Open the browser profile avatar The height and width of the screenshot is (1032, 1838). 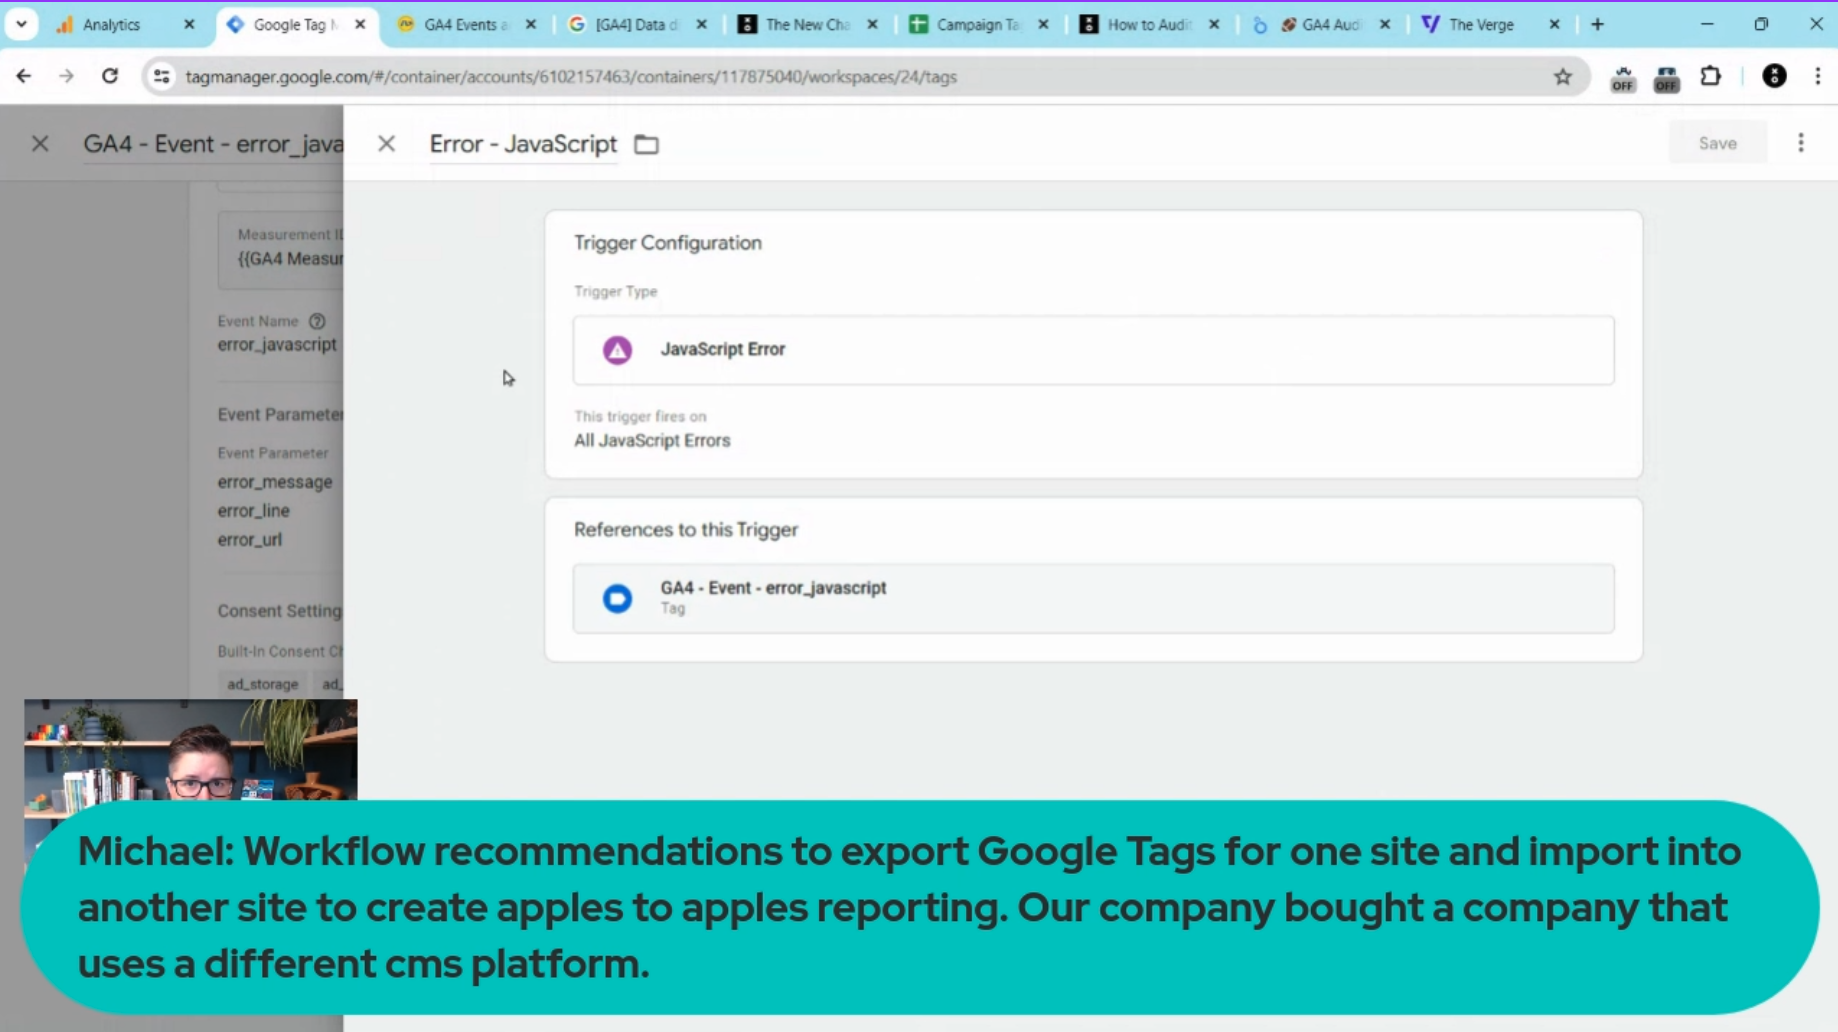tap(1774, 76)
